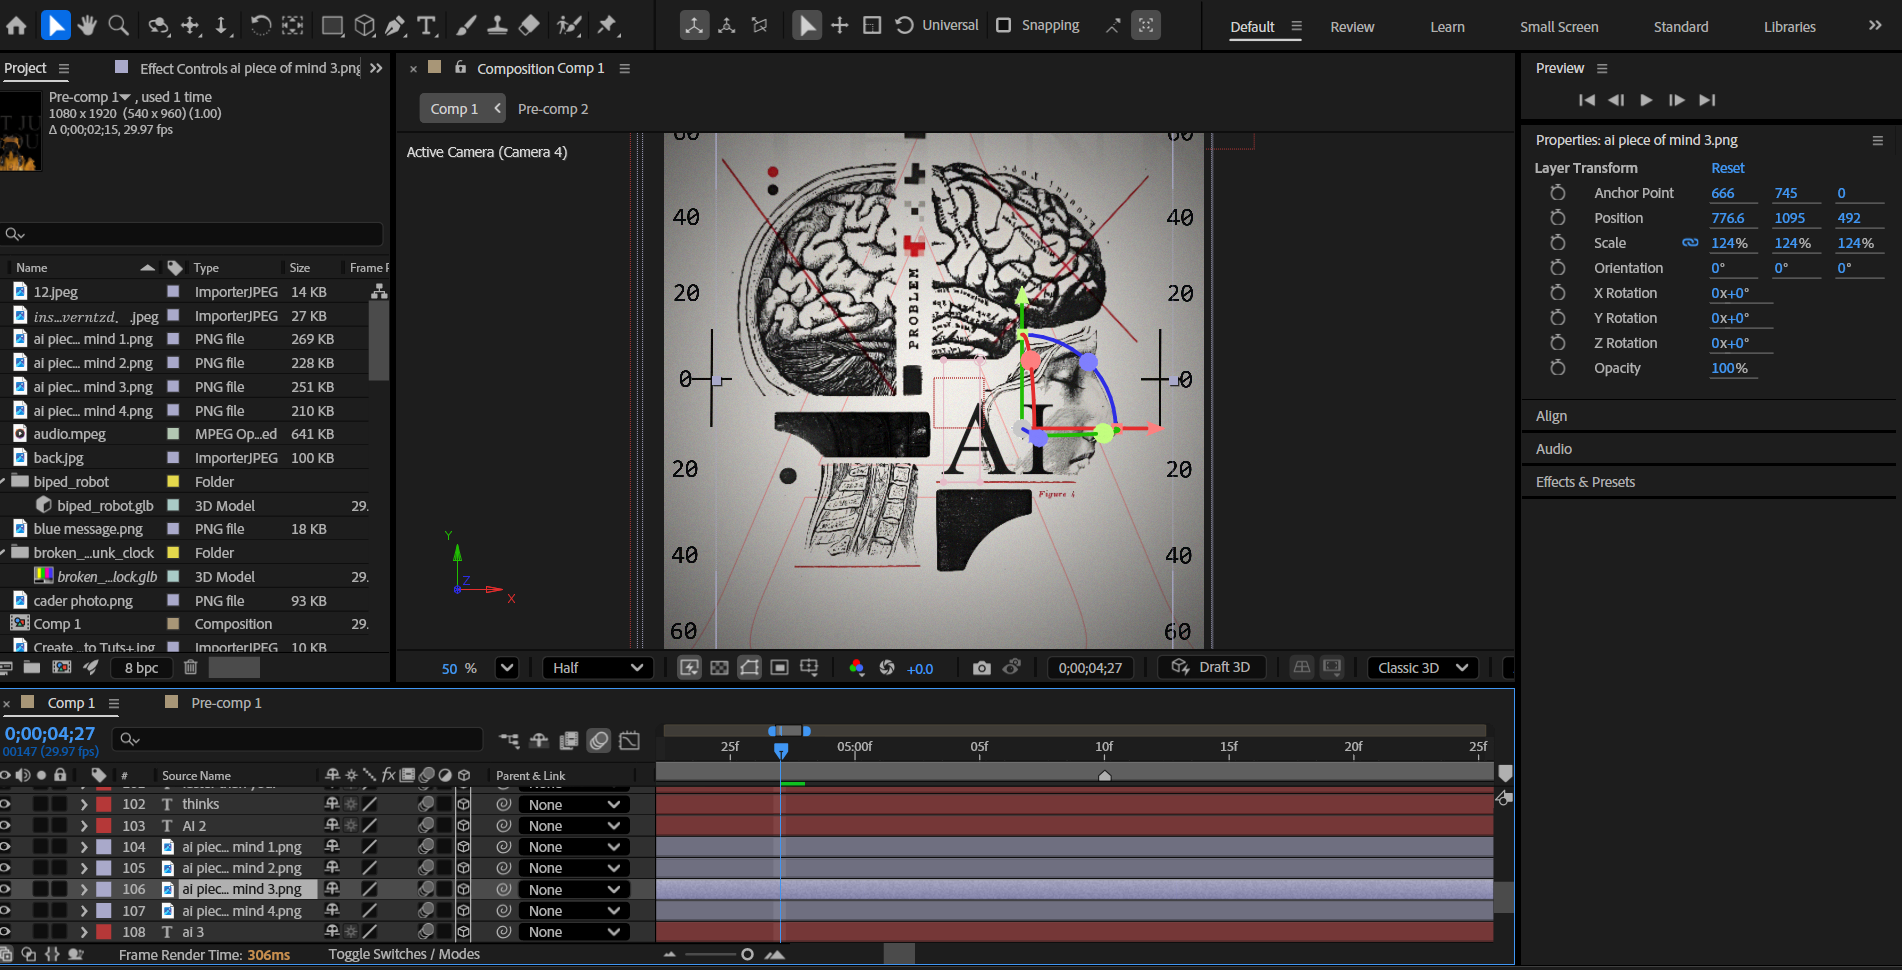
Task: Expand layer 104 properties
Action: tap(84, 847)
